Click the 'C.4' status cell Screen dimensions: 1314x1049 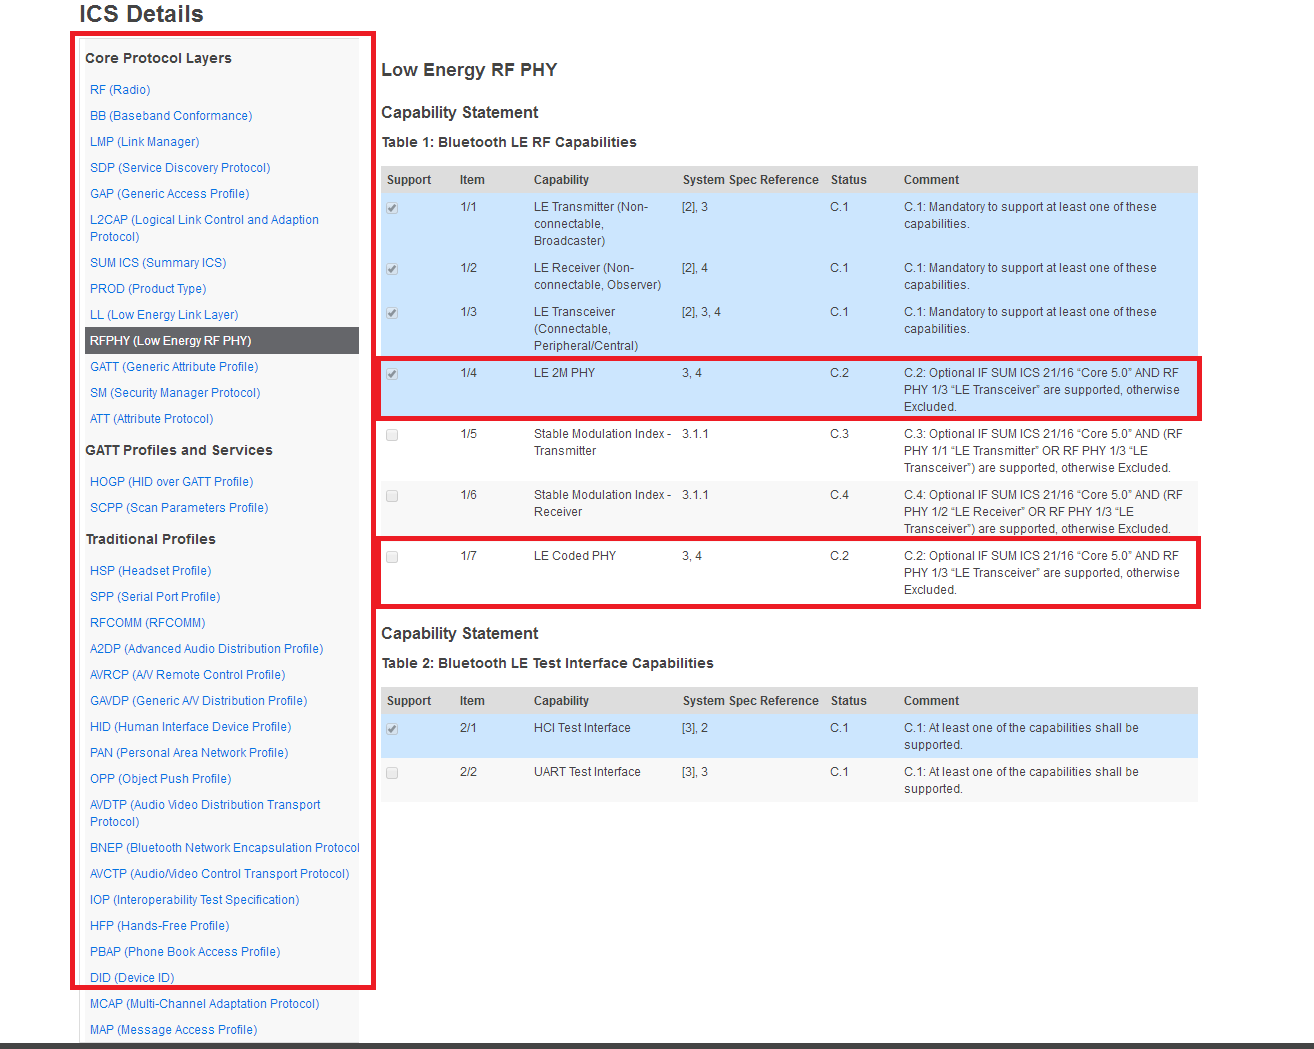pyautogui.click(x=839, y=495)
